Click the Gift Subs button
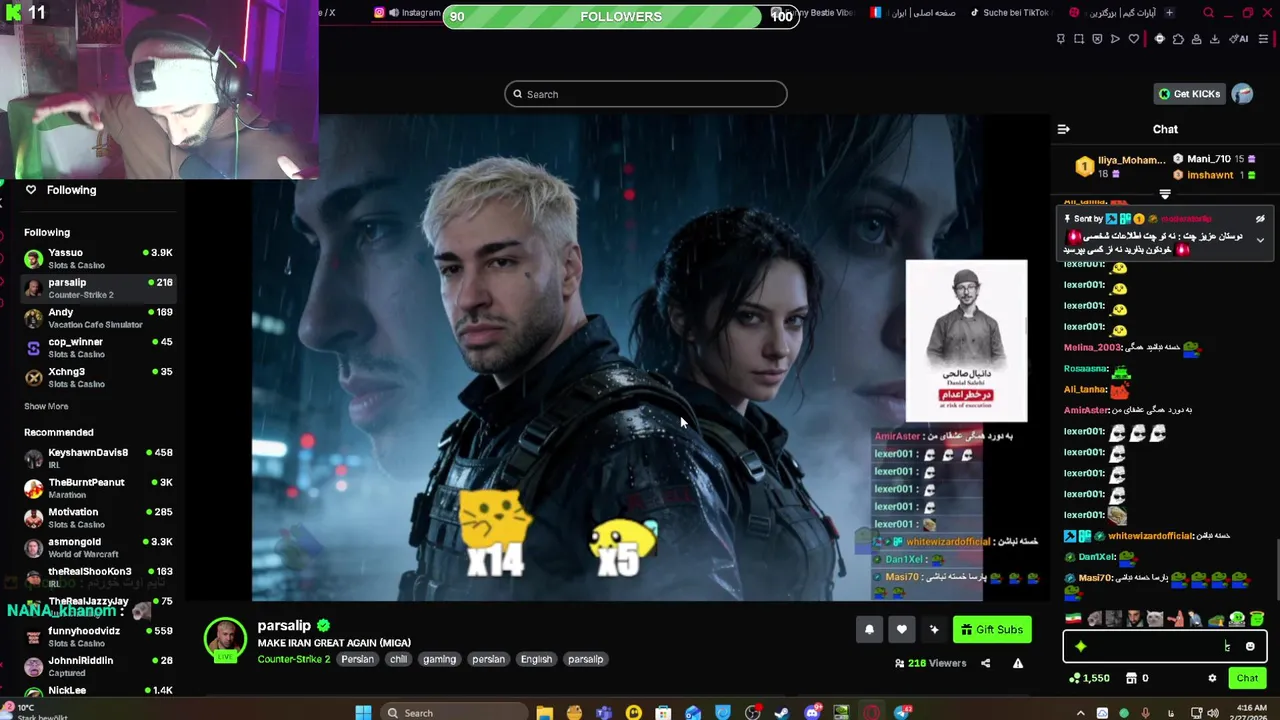The width and height of the screenshot is (1280, 720). coord(991,629)
